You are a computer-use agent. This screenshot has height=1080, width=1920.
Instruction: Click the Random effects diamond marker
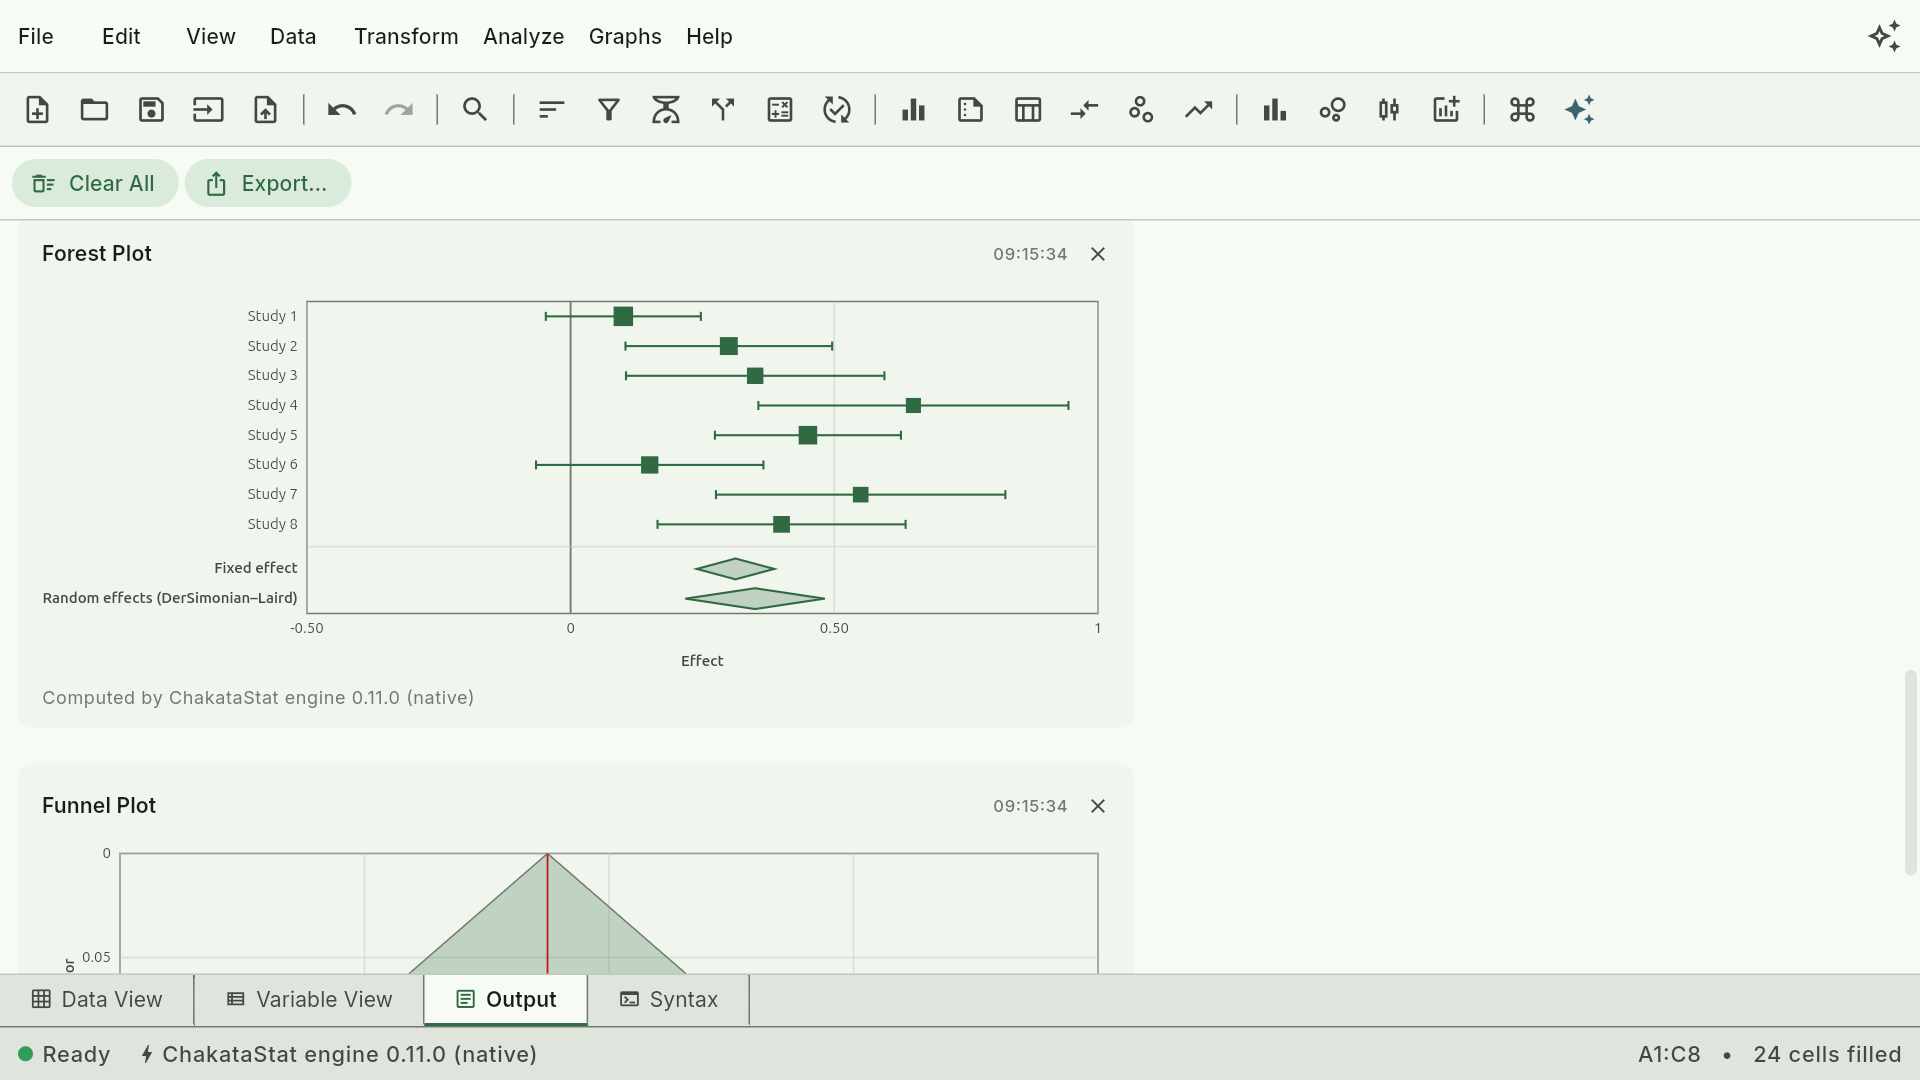pos(755,599)
